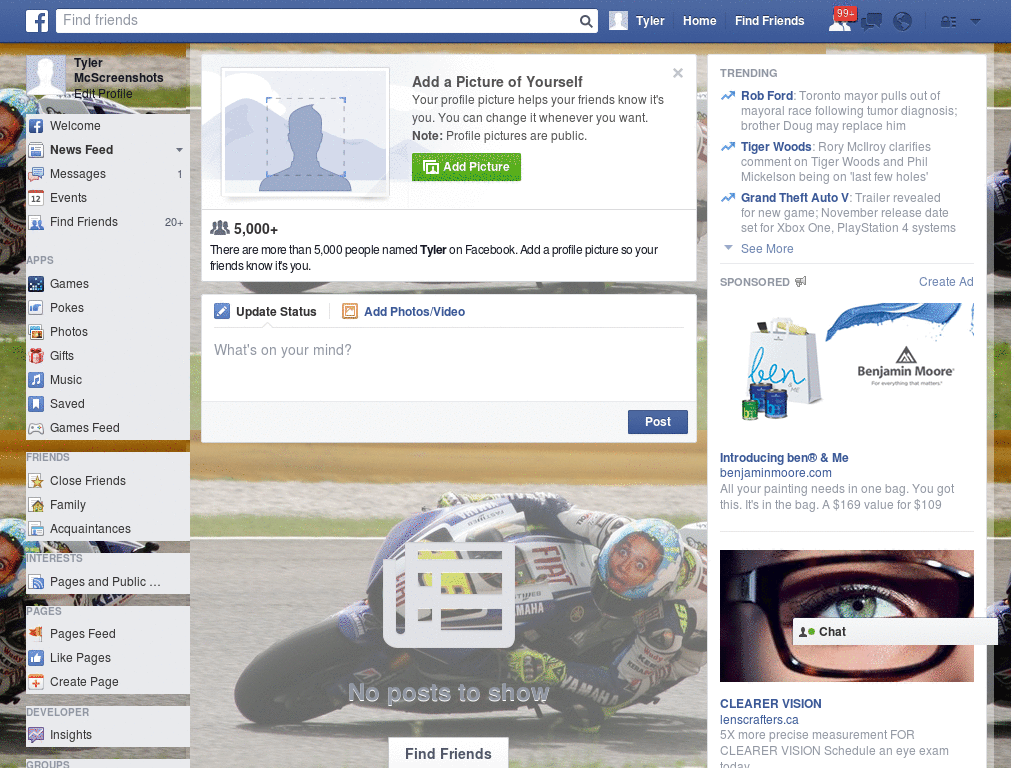Click the LensCrafters eye ad image

[846, 616]
